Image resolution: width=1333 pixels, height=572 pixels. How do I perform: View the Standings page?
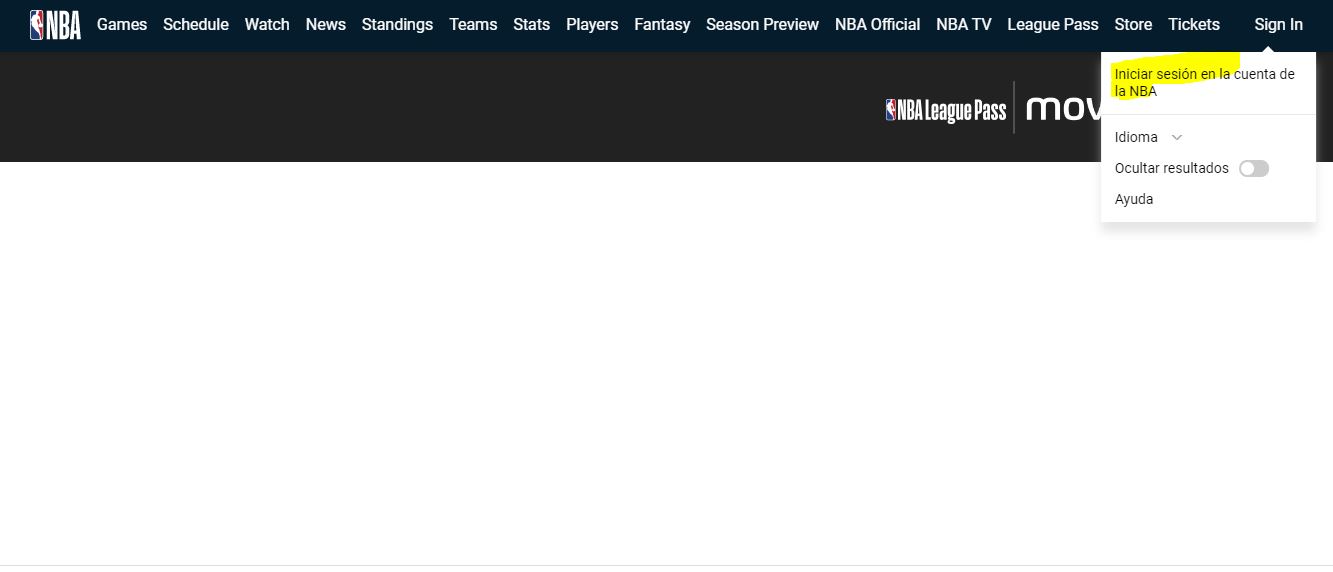[397, 25]
